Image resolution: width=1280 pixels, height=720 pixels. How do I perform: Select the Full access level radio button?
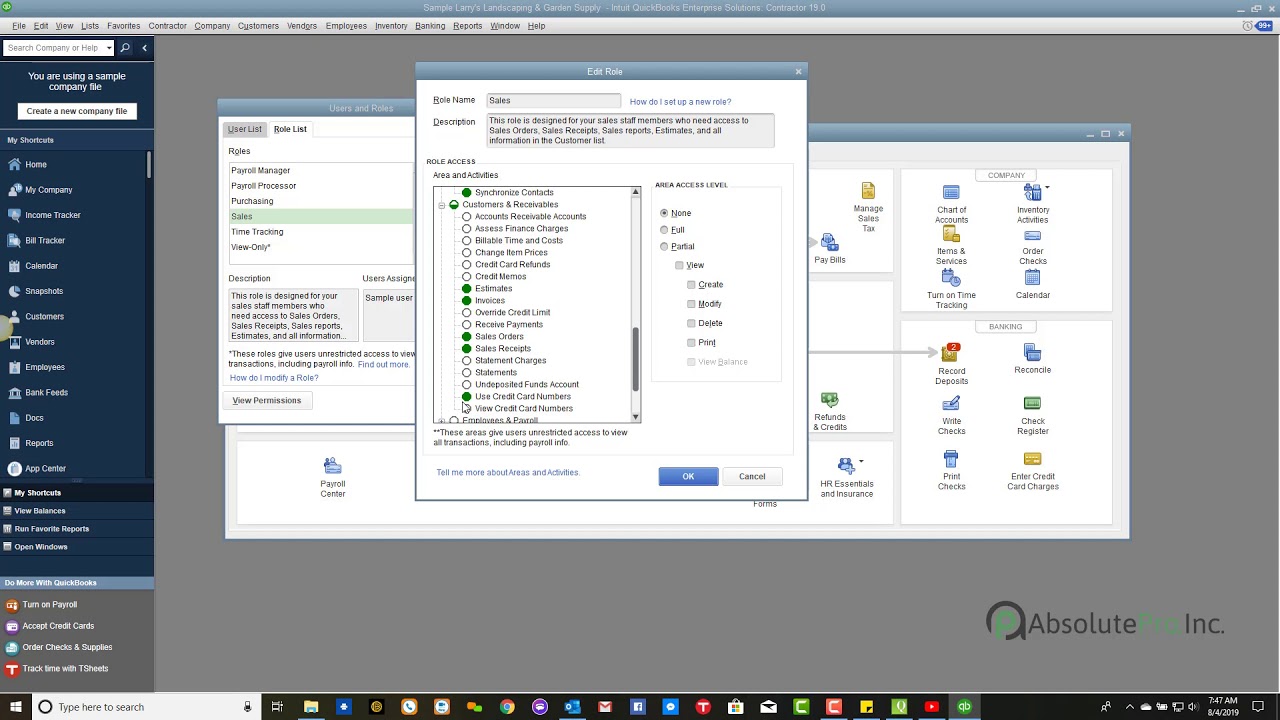click(664, 230)
